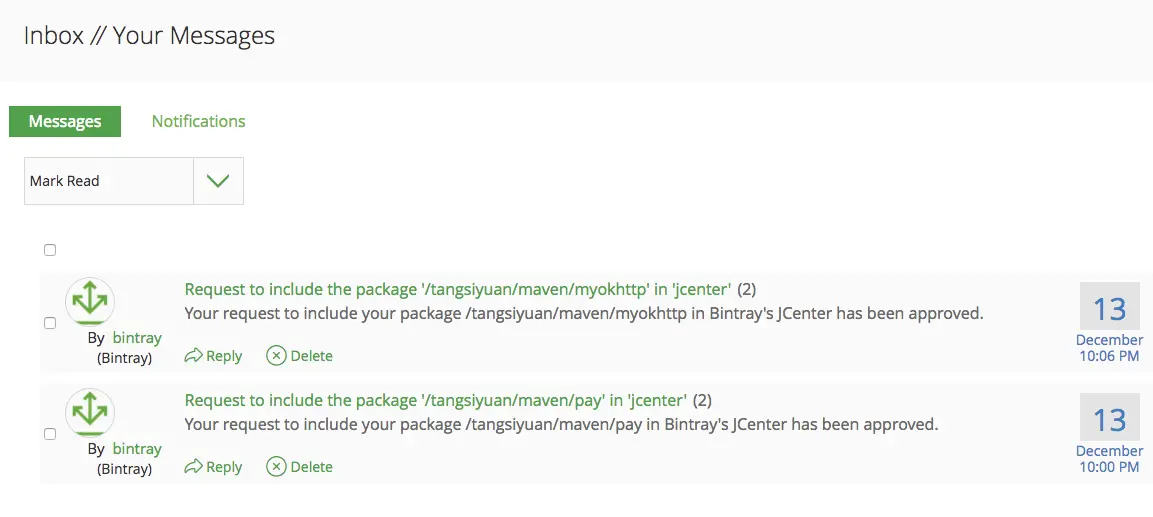Screen dimensions: 1153x517
Task: Expand the Mark Read dropdown arrow
Action: (218, 181)
